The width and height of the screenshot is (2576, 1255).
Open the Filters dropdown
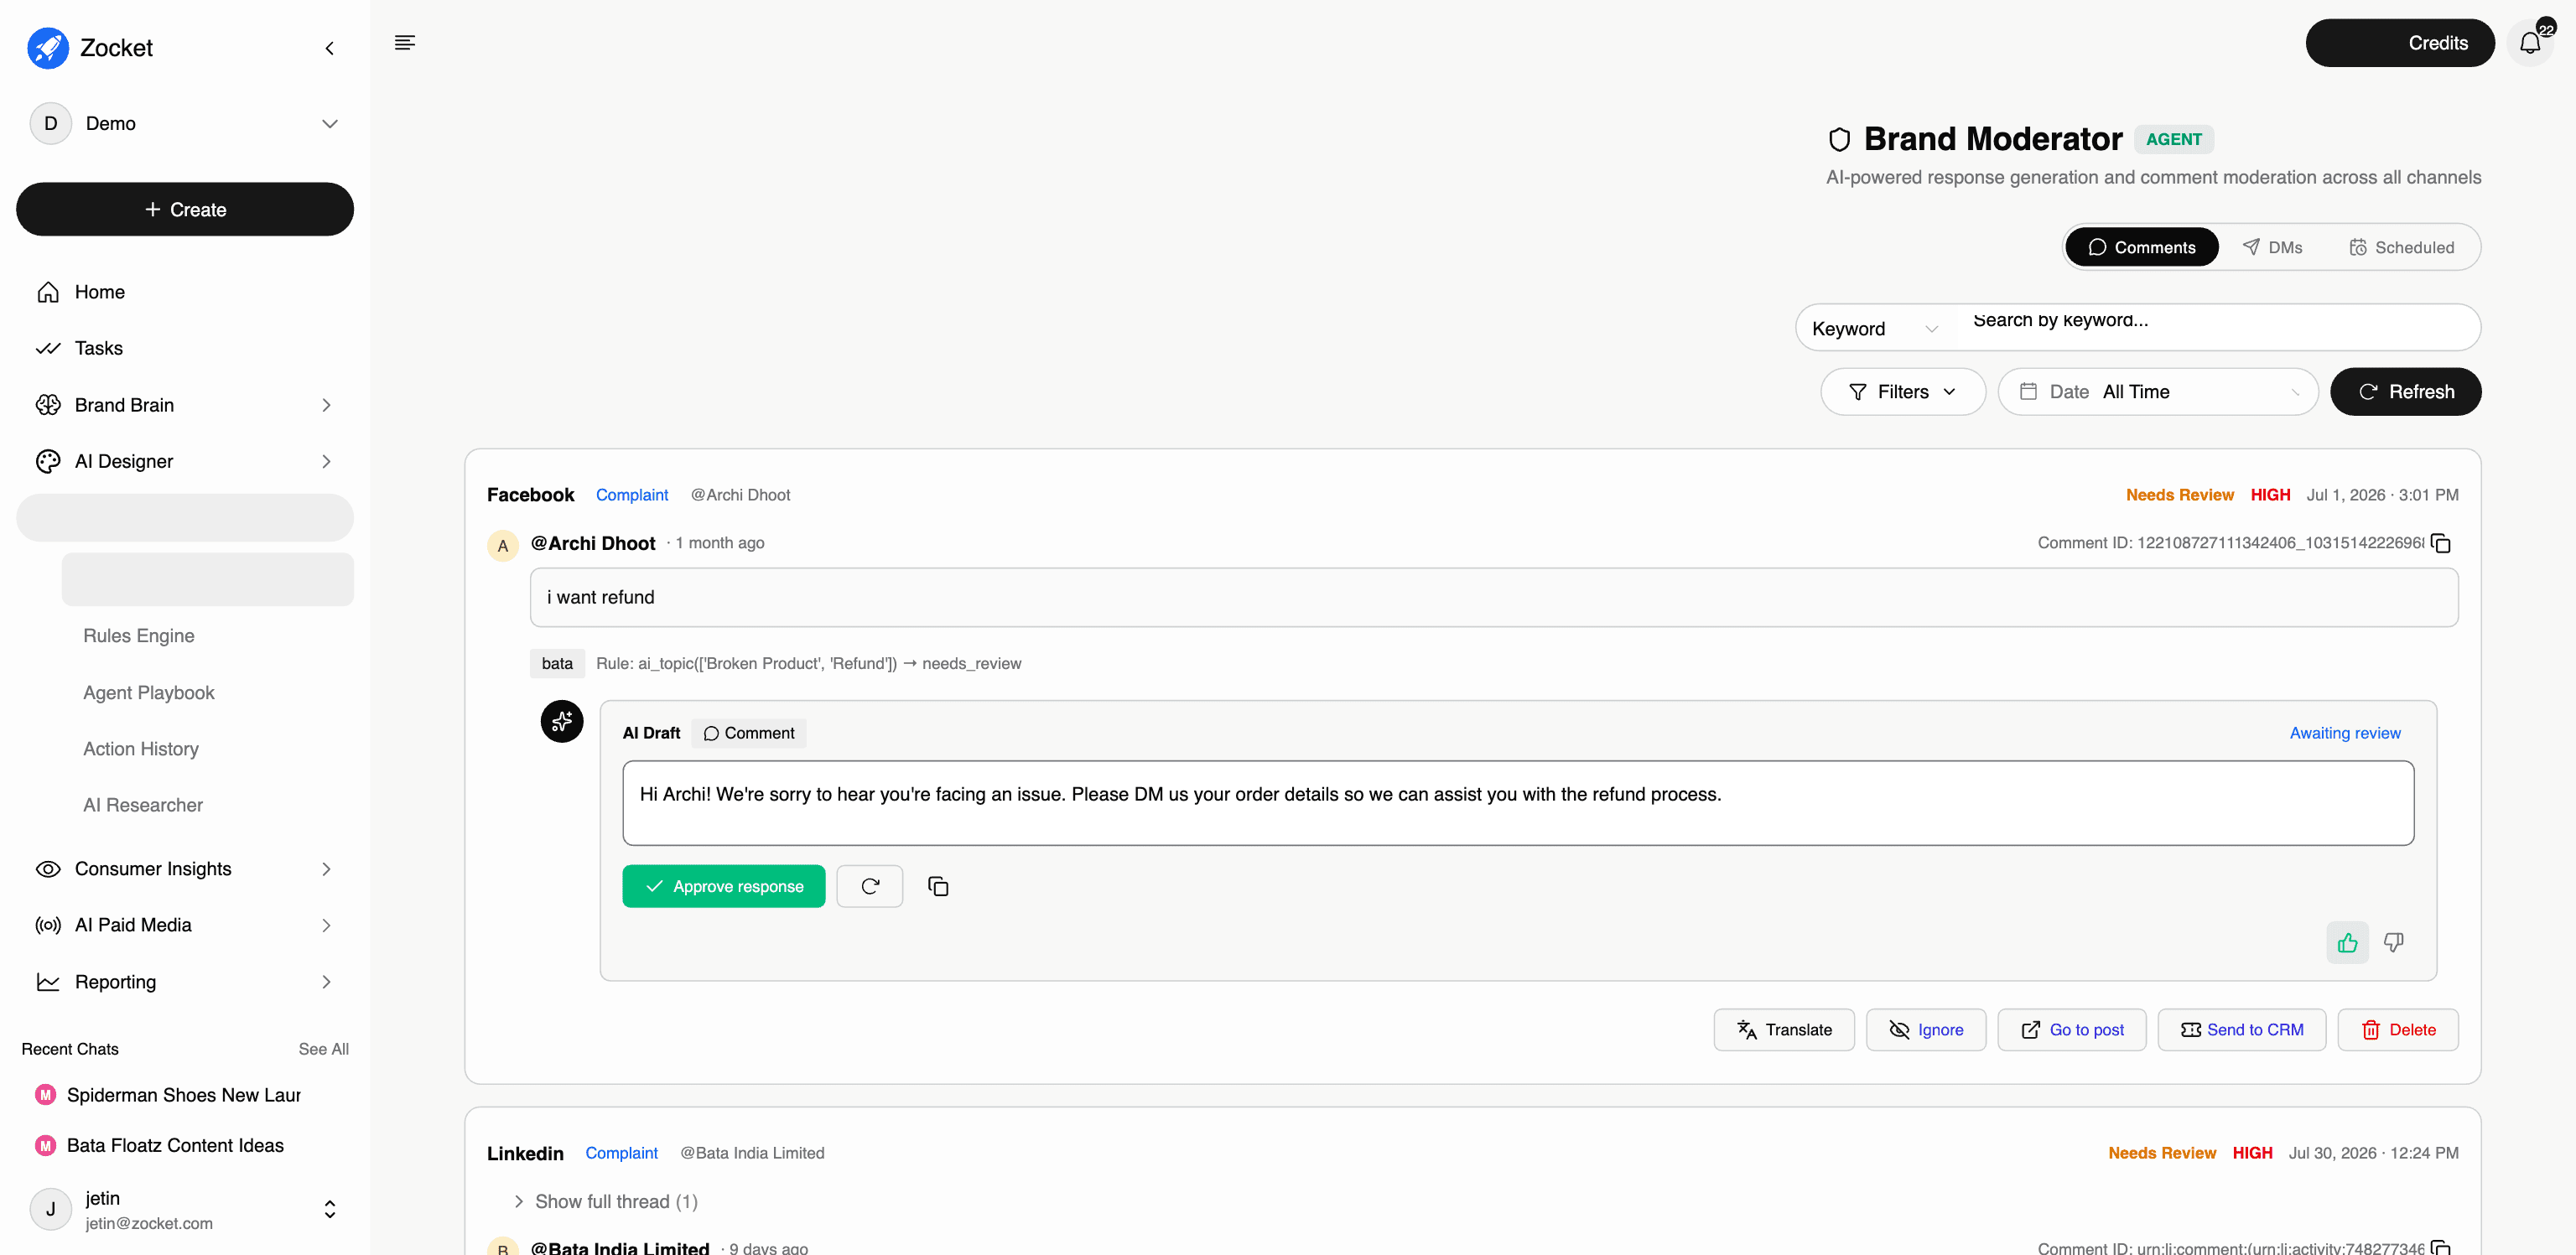coord(1903,392)
